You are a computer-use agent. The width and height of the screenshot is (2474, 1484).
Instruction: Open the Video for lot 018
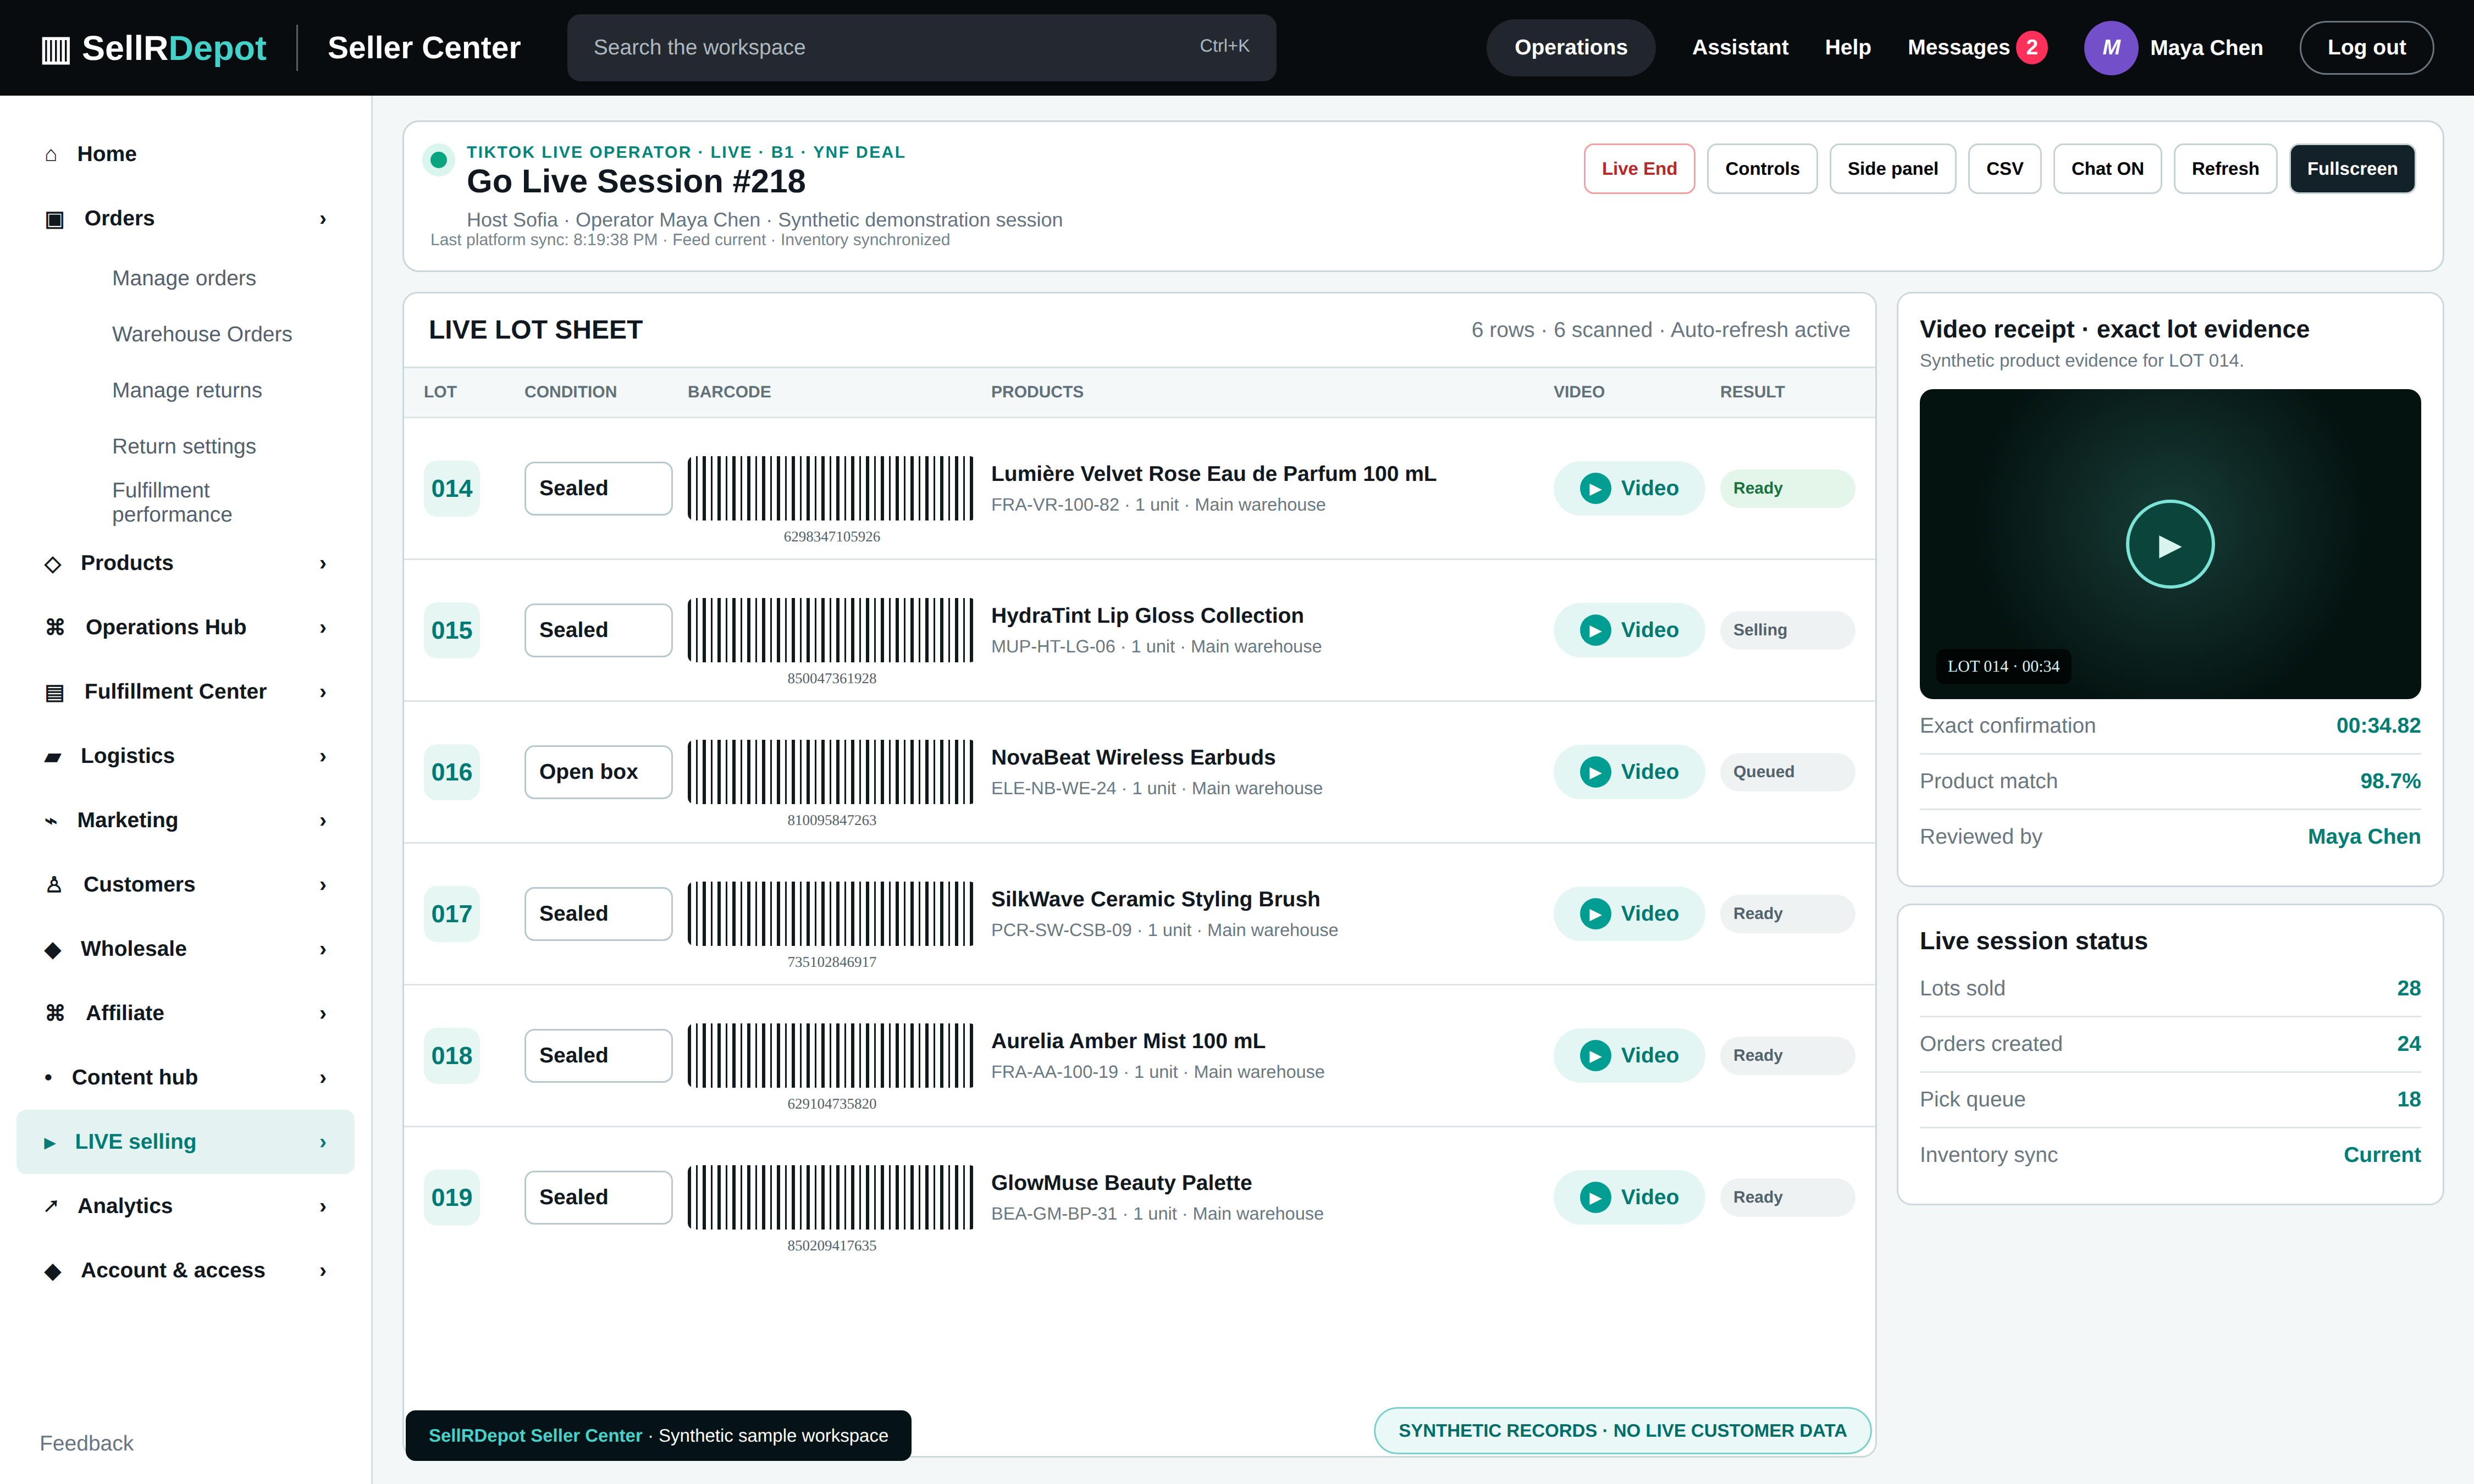1628,1056
